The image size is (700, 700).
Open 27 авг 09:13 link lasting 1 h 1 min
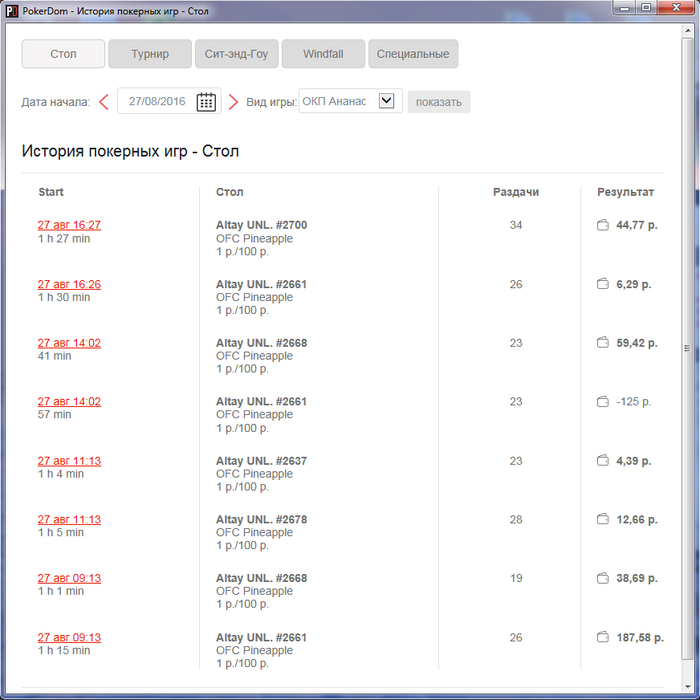click(x=69, y=578)
